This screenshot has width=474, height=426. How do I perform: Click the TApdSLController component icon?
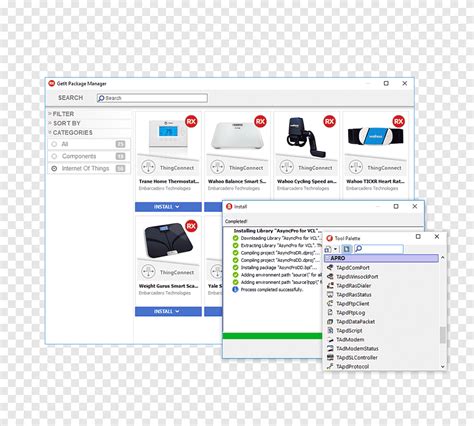click(330, 357)
